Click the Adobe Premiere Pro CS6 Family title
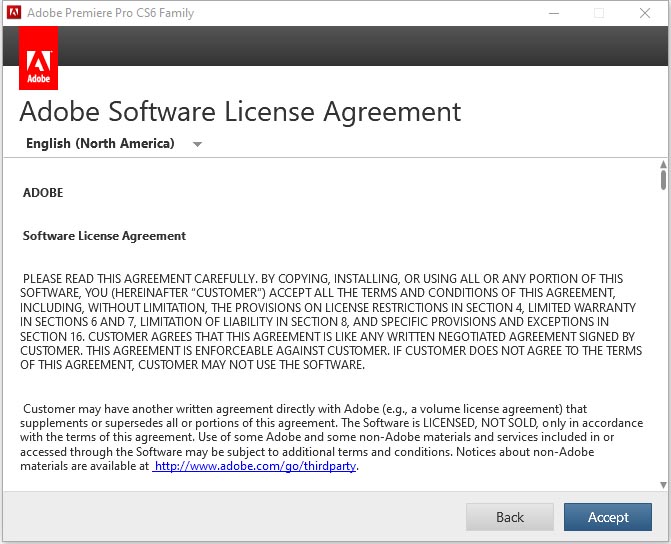 click(111, 13)
